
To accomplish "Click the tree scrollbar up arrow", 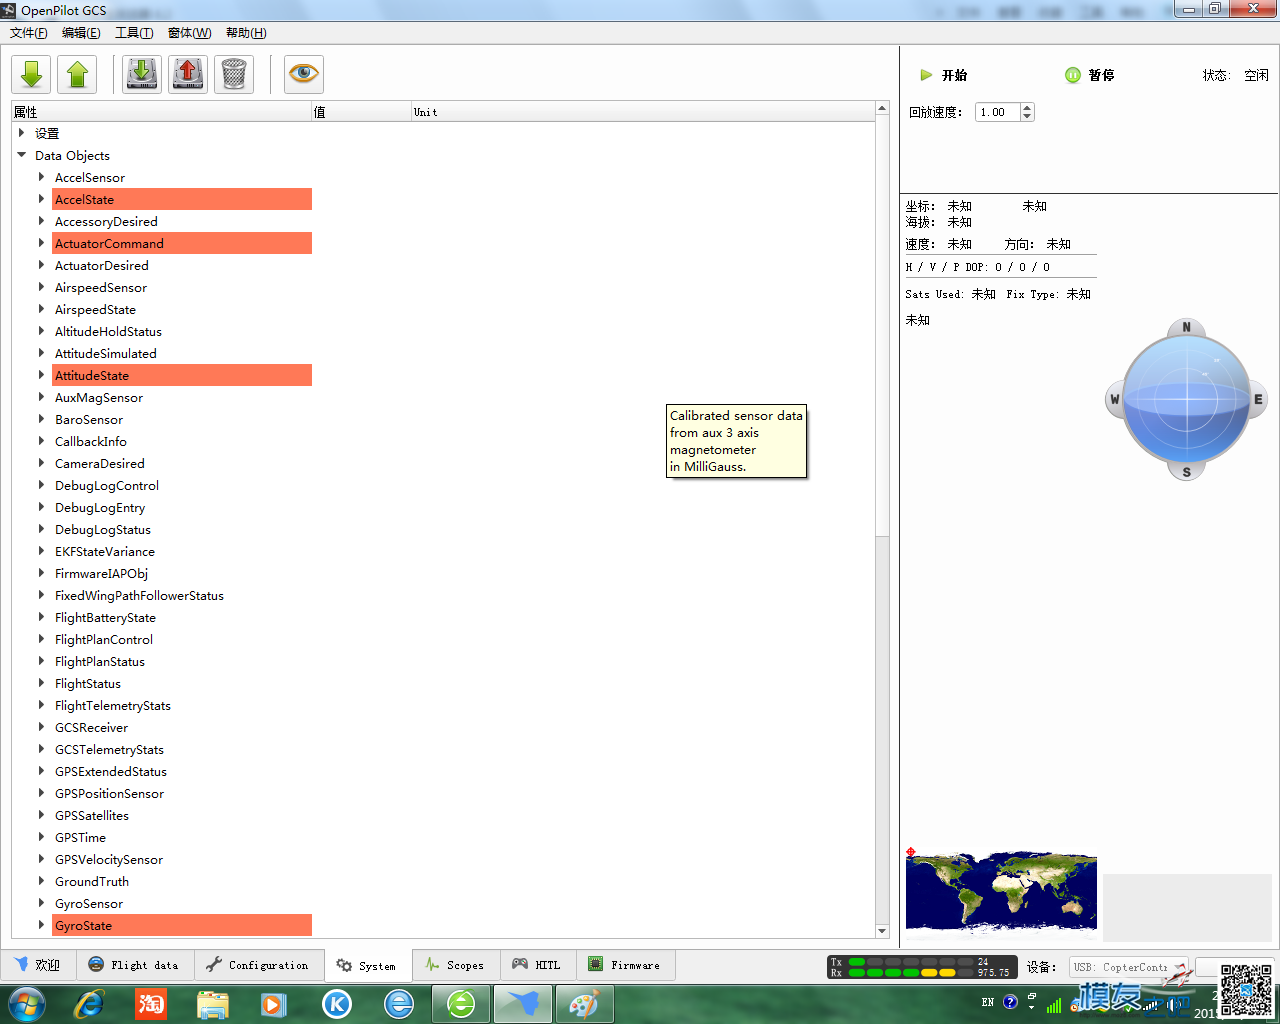I will click(882, 108).
